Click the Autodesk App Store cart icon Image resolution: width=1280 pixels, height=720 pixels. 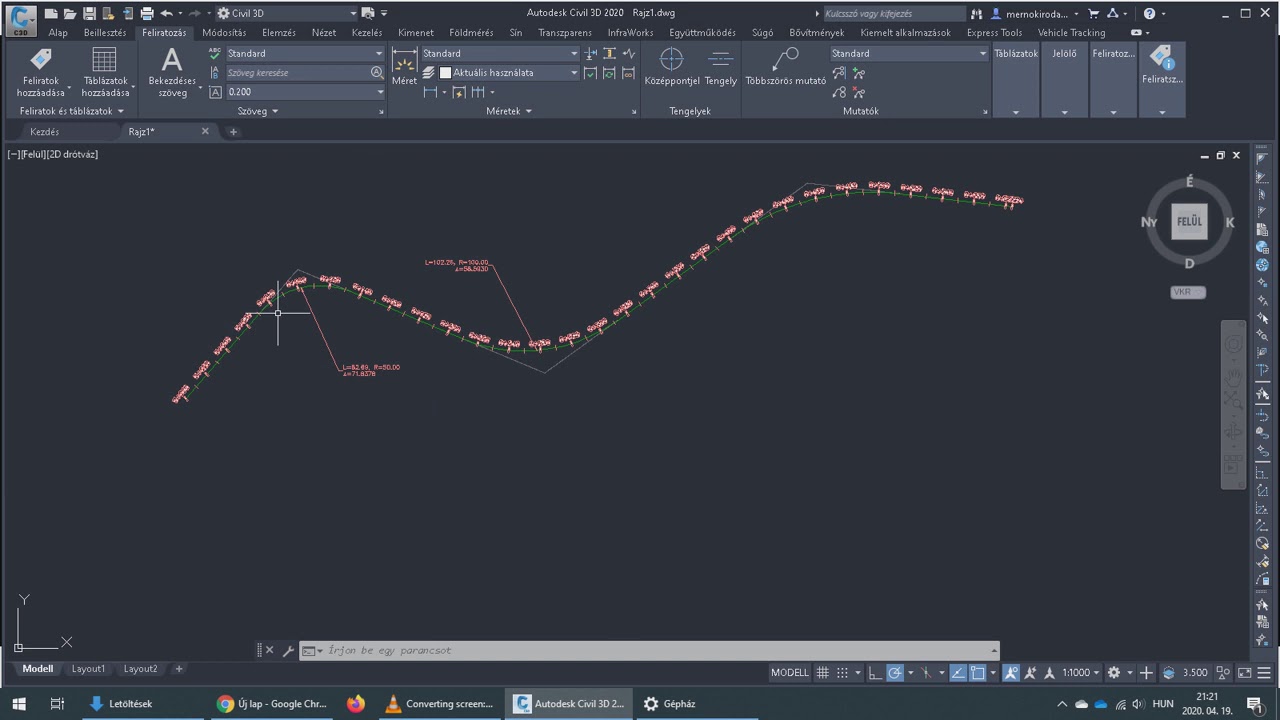[1093, 14]
